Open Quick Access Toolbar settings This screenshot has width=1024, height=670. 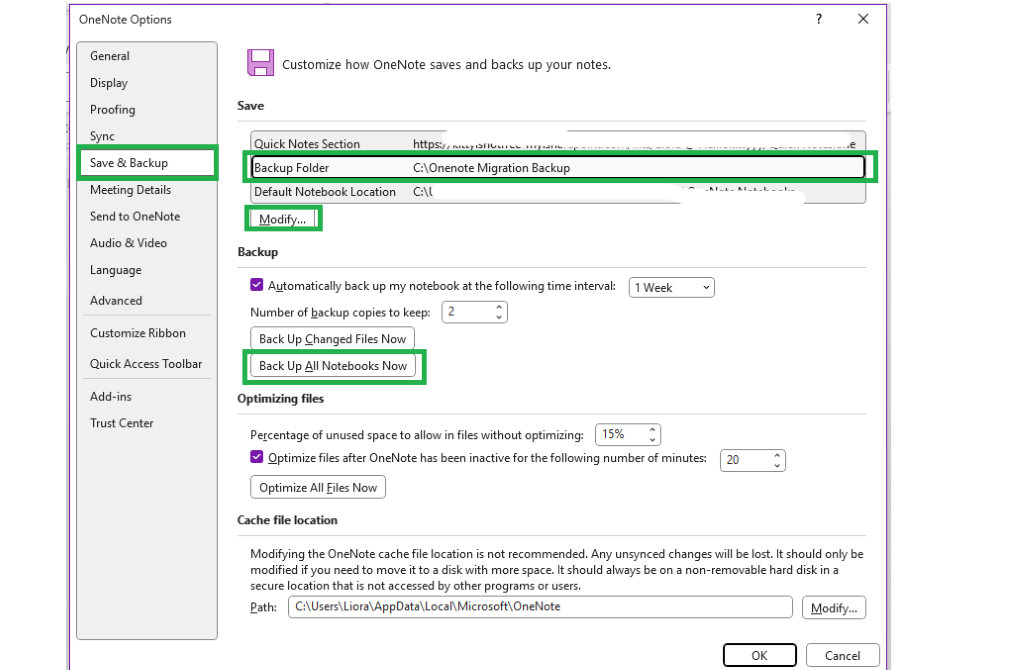(146, 364)
